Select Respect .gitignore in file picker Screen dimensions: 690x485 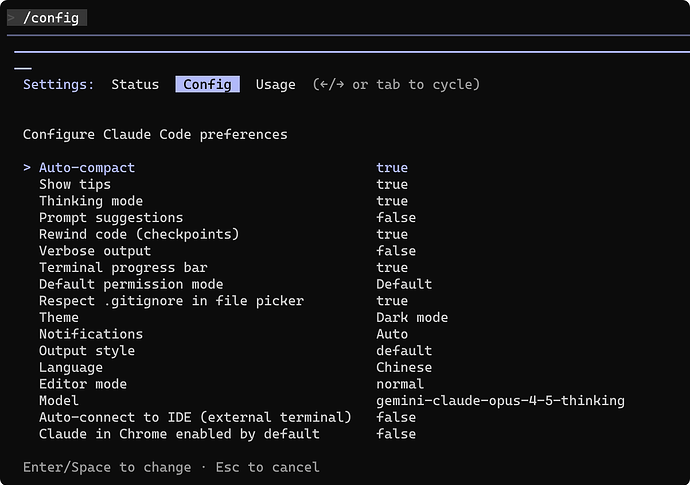click(x=171, y=301)
